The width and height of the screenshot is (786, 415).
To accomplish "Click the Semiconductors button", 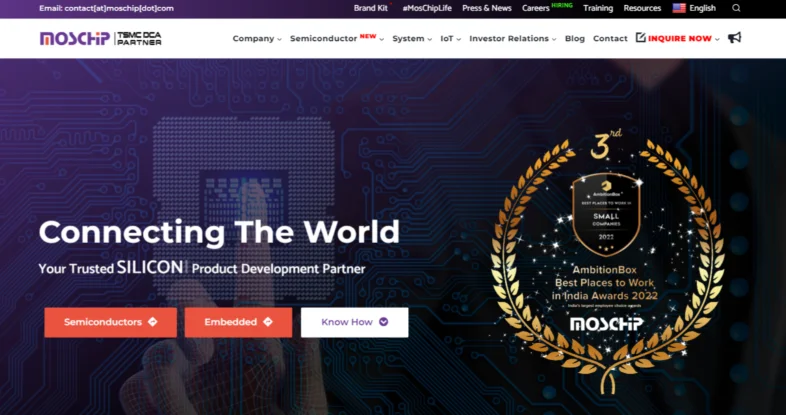I will (x=110, y=322).
